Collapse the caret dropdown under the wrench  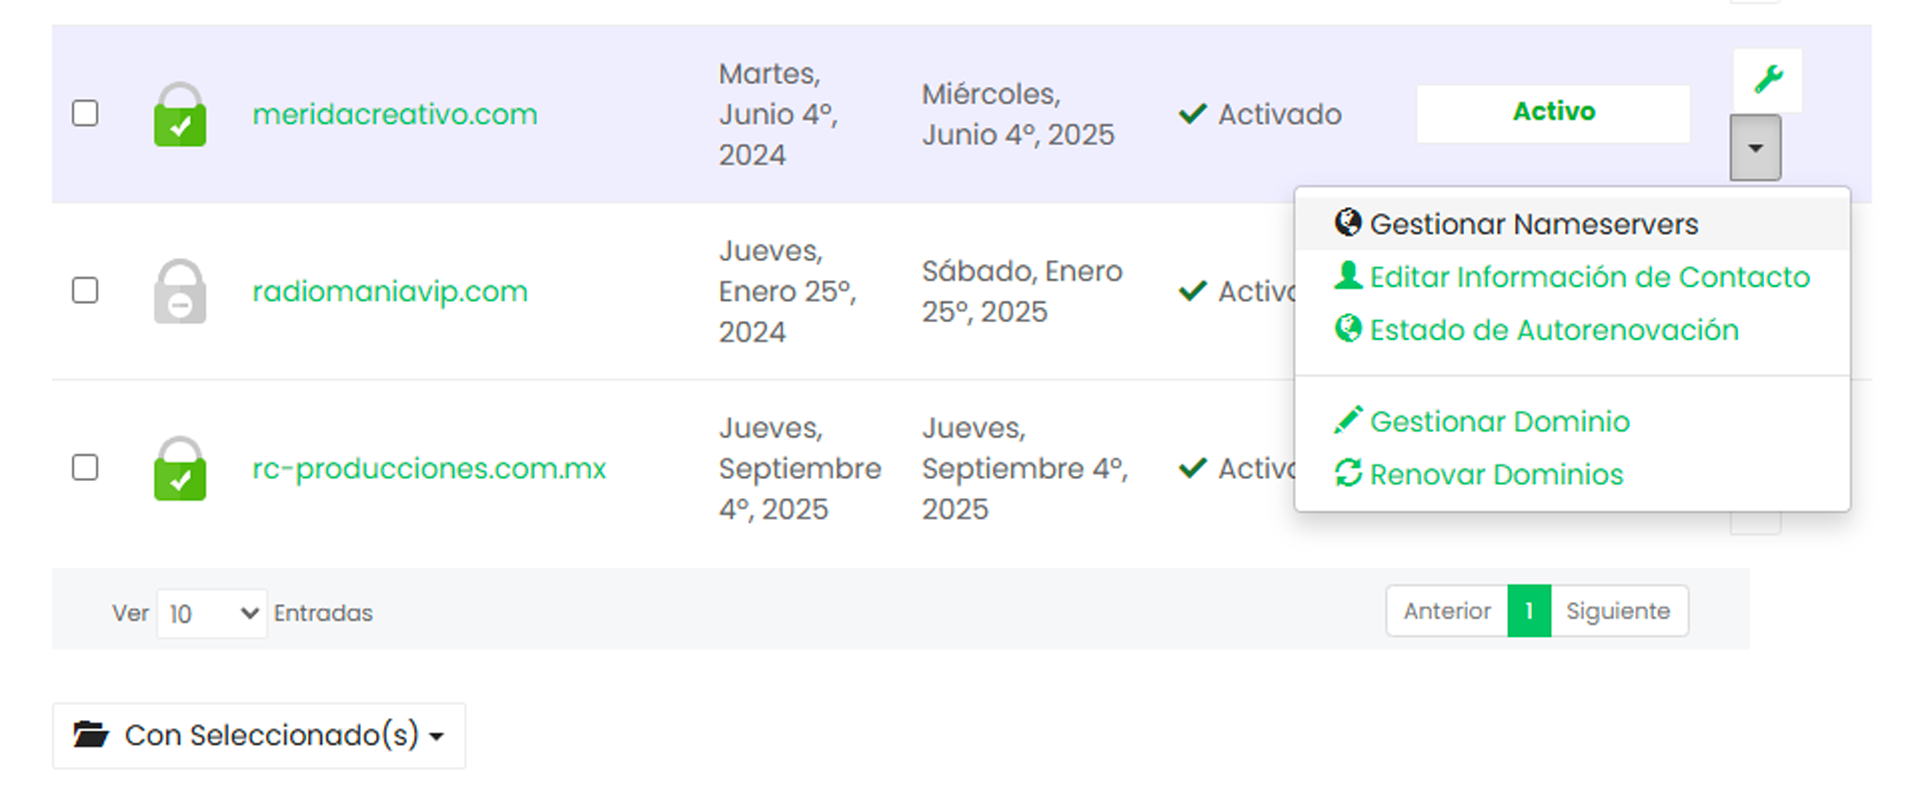[1755, 148]
